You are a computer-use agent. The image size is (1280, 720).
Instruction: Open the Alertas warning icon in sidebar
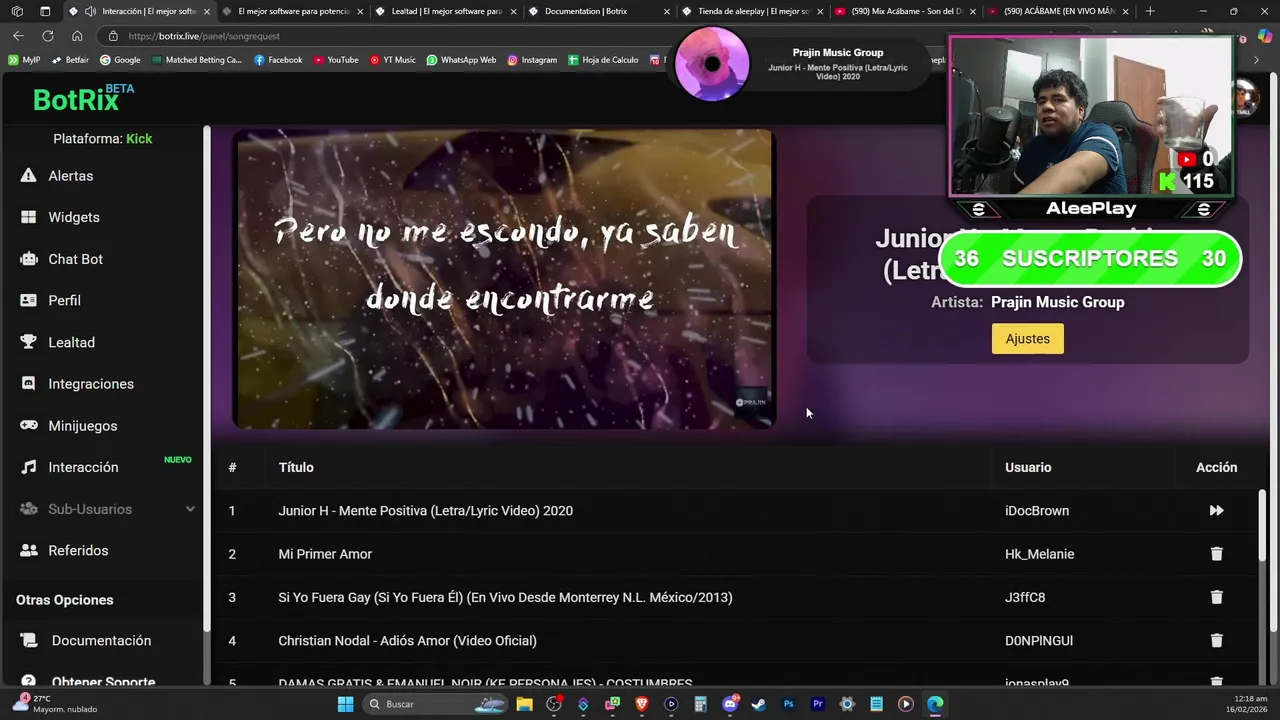[29, 176]
